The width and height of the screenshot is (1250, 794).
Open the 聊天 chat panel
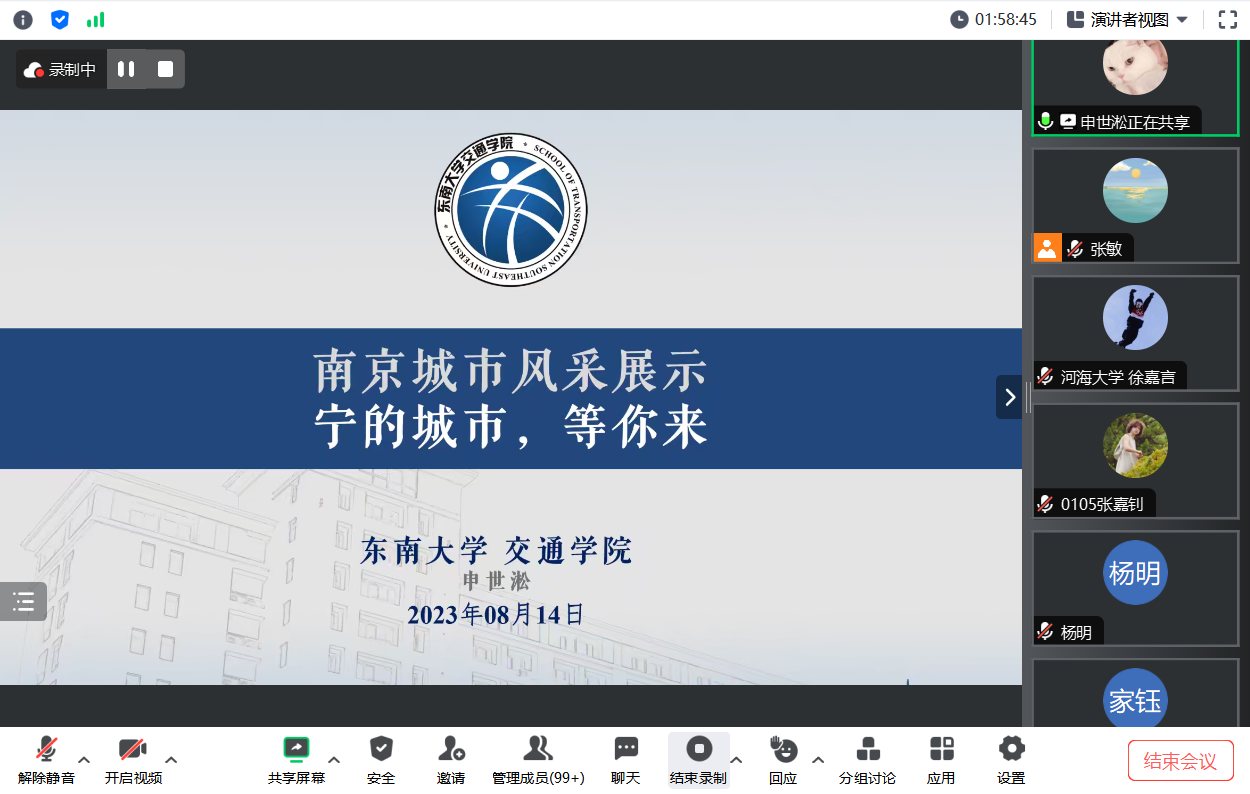pos(626,761)
